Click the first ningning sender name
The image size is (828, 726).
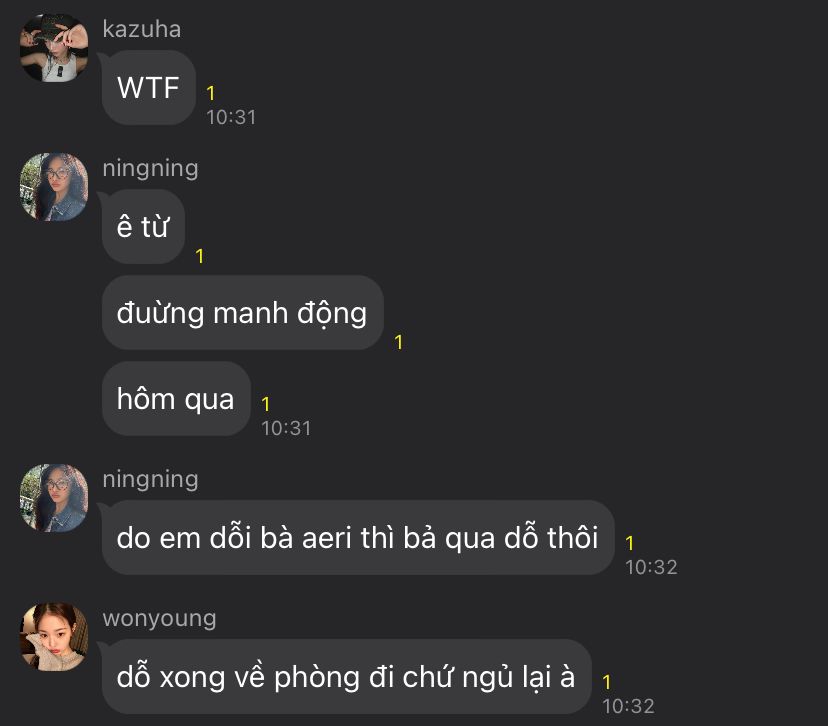[x=150, y=168]
